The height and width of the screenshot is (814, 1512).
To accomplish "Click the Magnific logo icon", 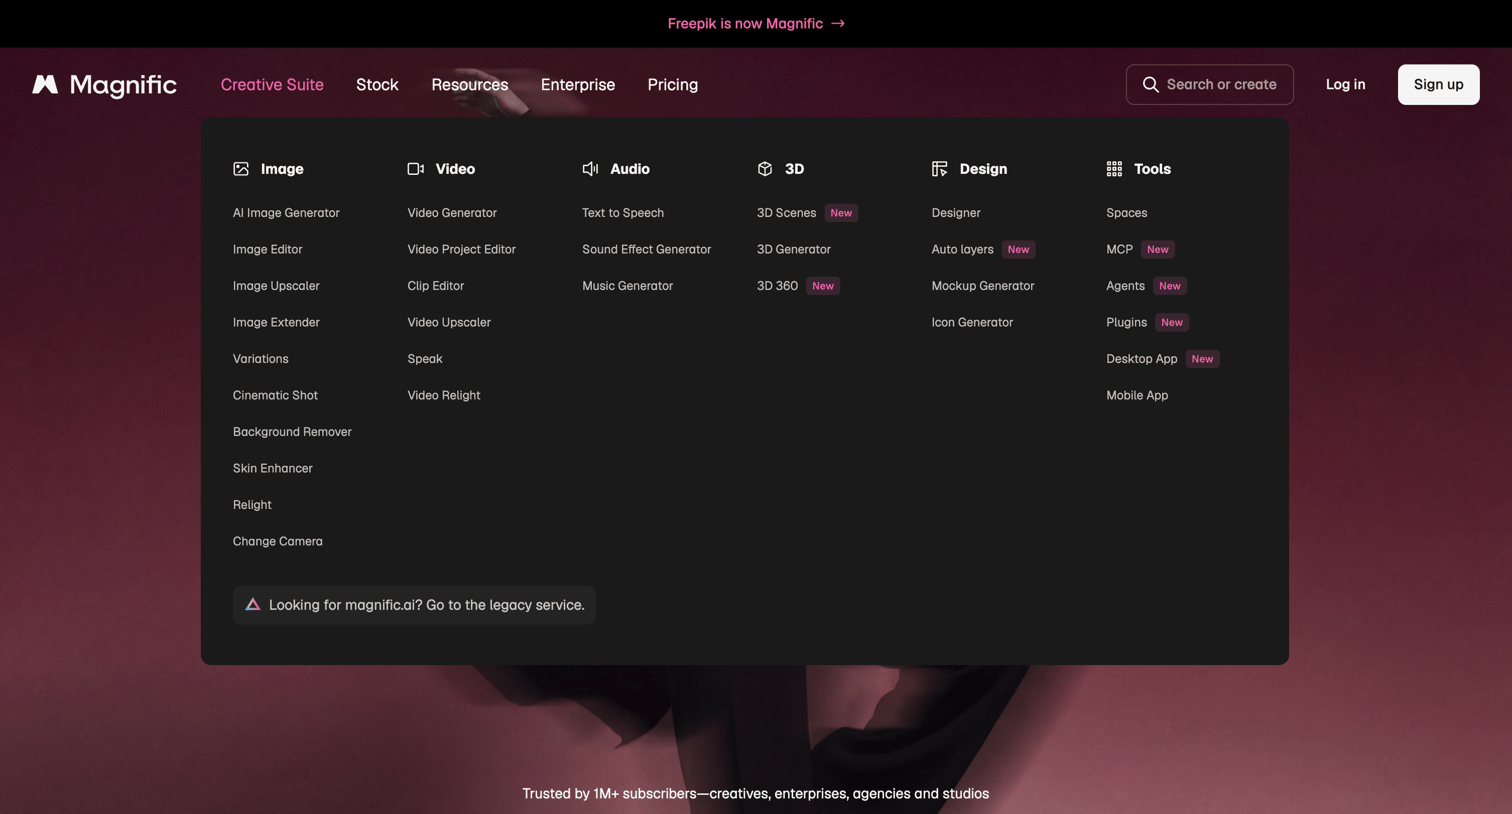I will click(45, 84).
